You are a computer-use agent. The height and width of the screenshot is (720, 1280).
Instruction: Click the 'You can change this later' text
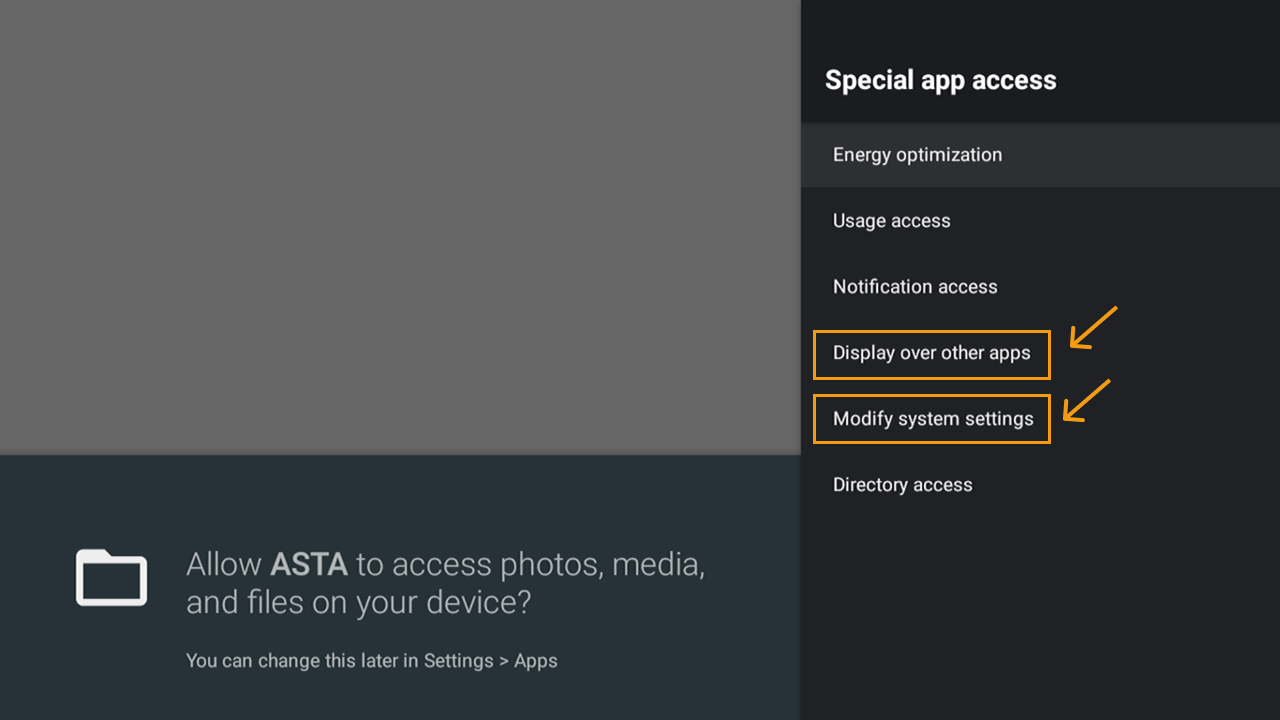pyautogui.click(x=300, y=661)
